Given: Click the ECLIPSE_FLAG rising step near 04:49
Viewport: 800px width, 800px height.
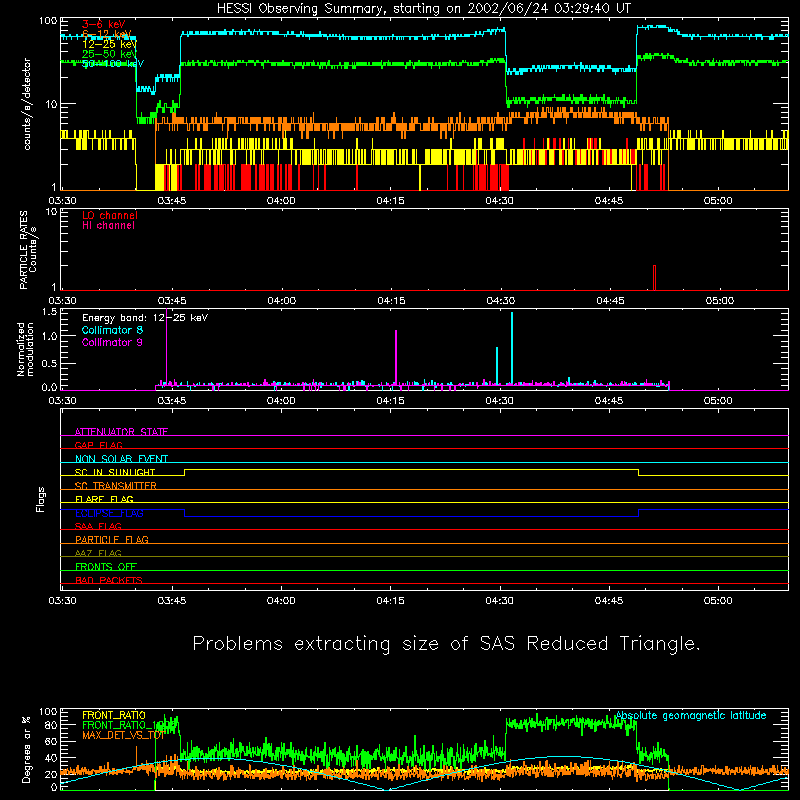Looking at the screenshot, I should (x=638, y=513).
